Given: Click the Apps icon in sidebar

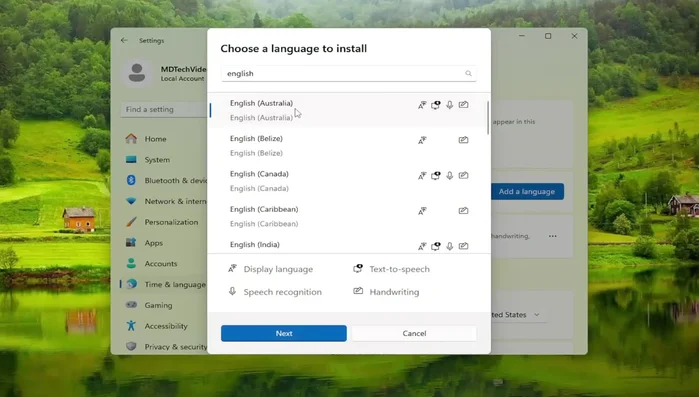Looking at the screenshot, I should [131, 242].
